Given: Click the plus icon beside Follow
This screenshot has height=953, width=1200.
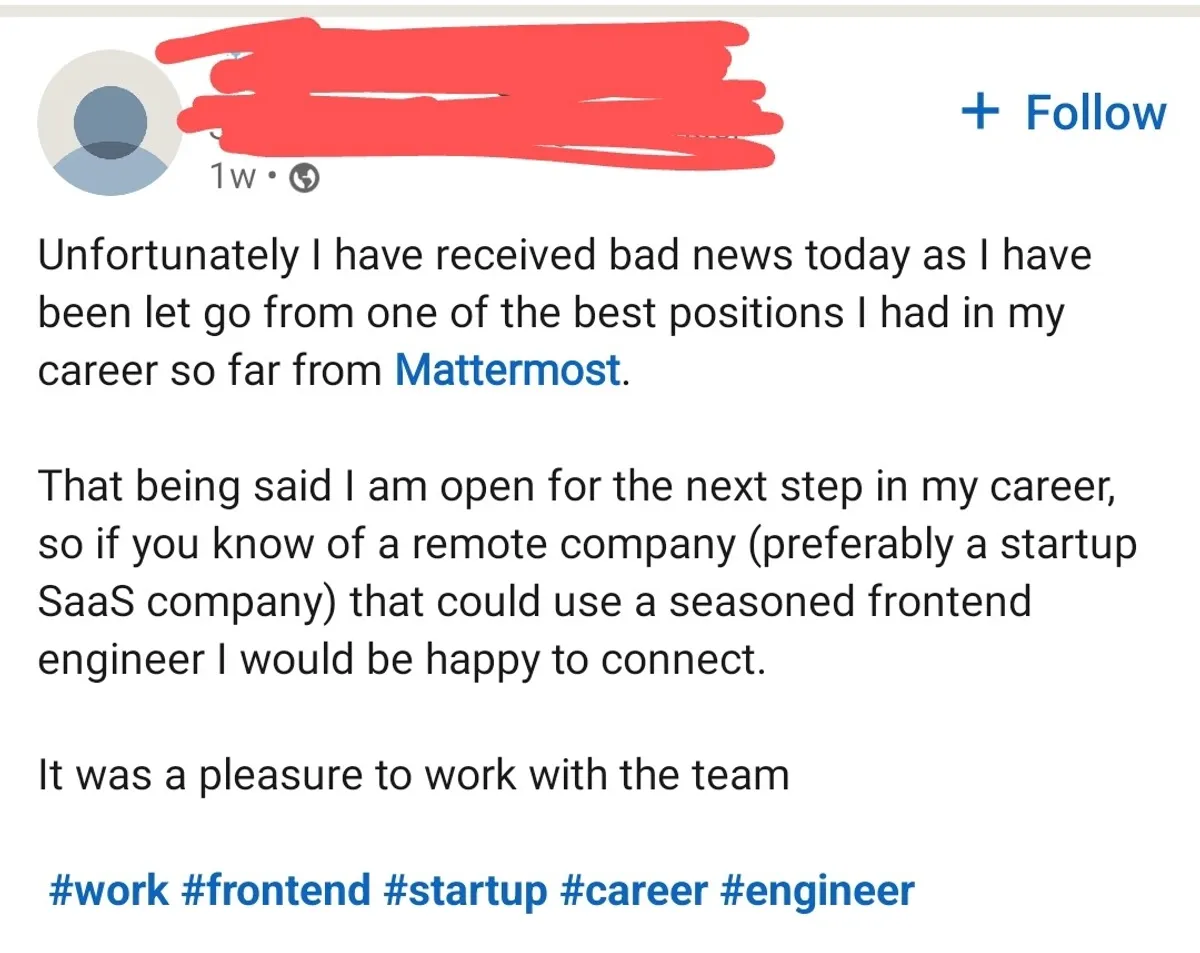Looking at the screenshot, I should 982,112.
